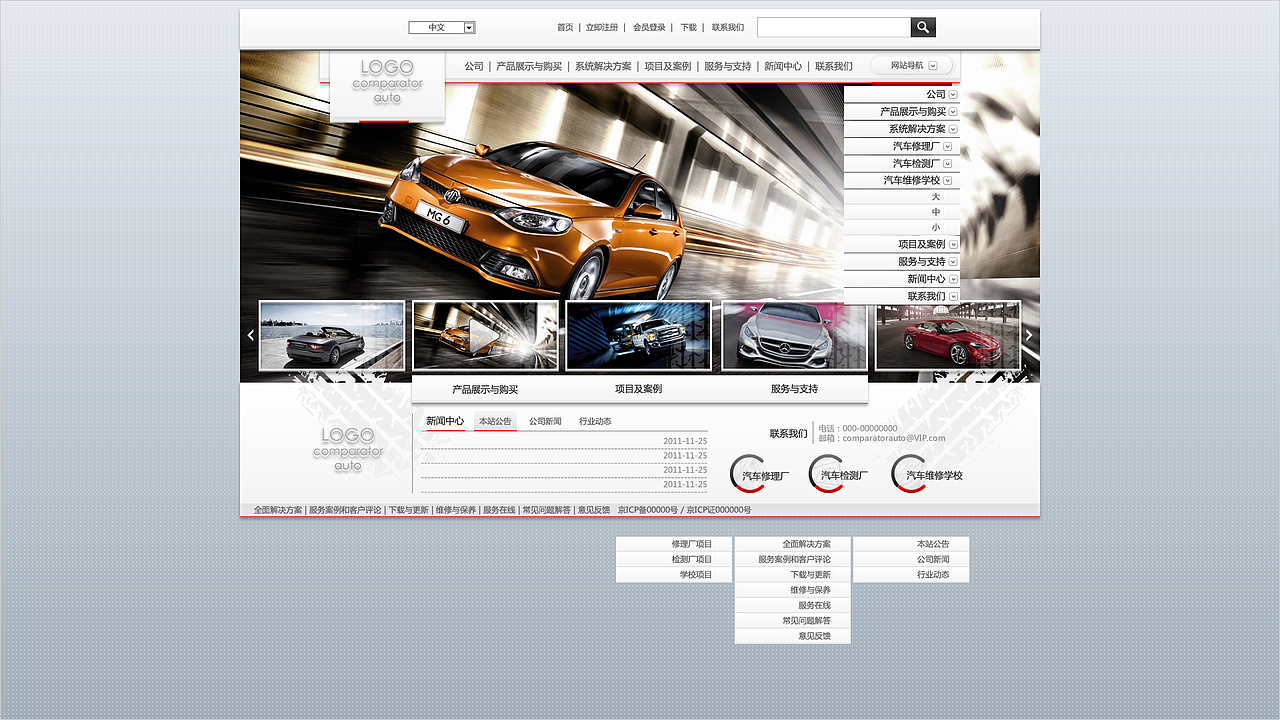Select 学校项目 submenu item

(674, 575)
